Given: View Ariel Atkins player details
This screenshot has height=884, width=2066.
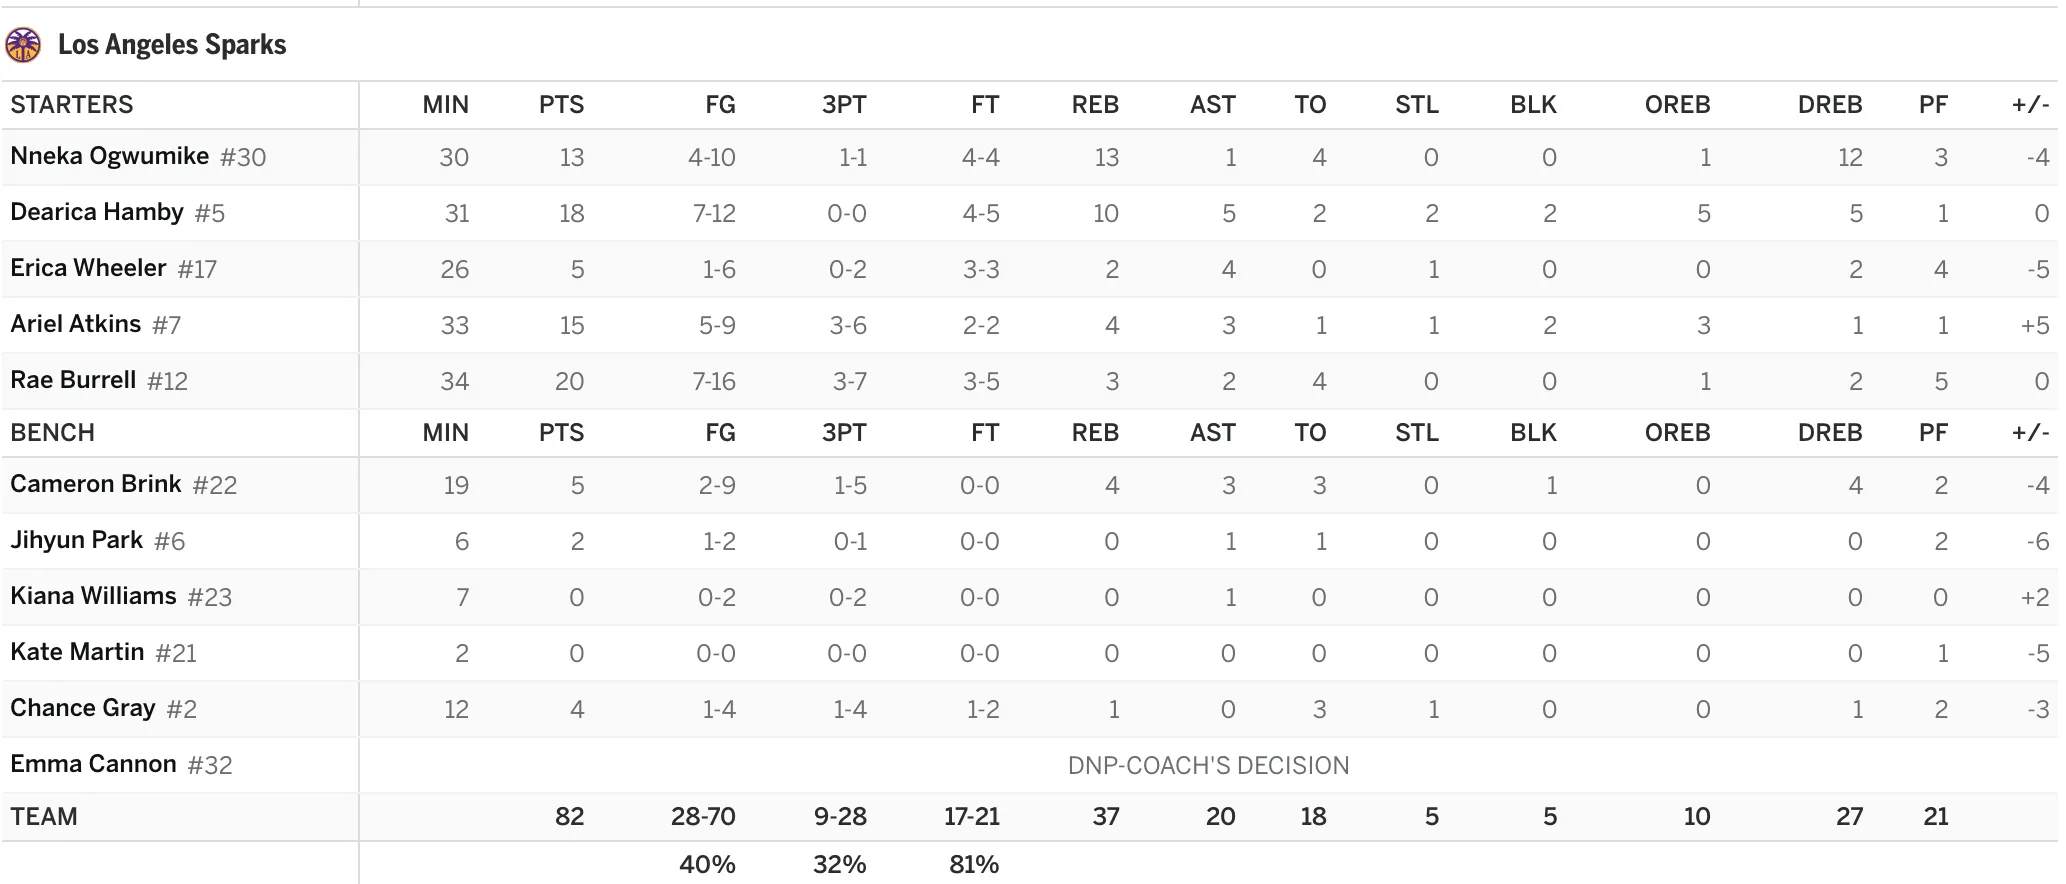Looking at the screenshot, I should coord(76,324).
